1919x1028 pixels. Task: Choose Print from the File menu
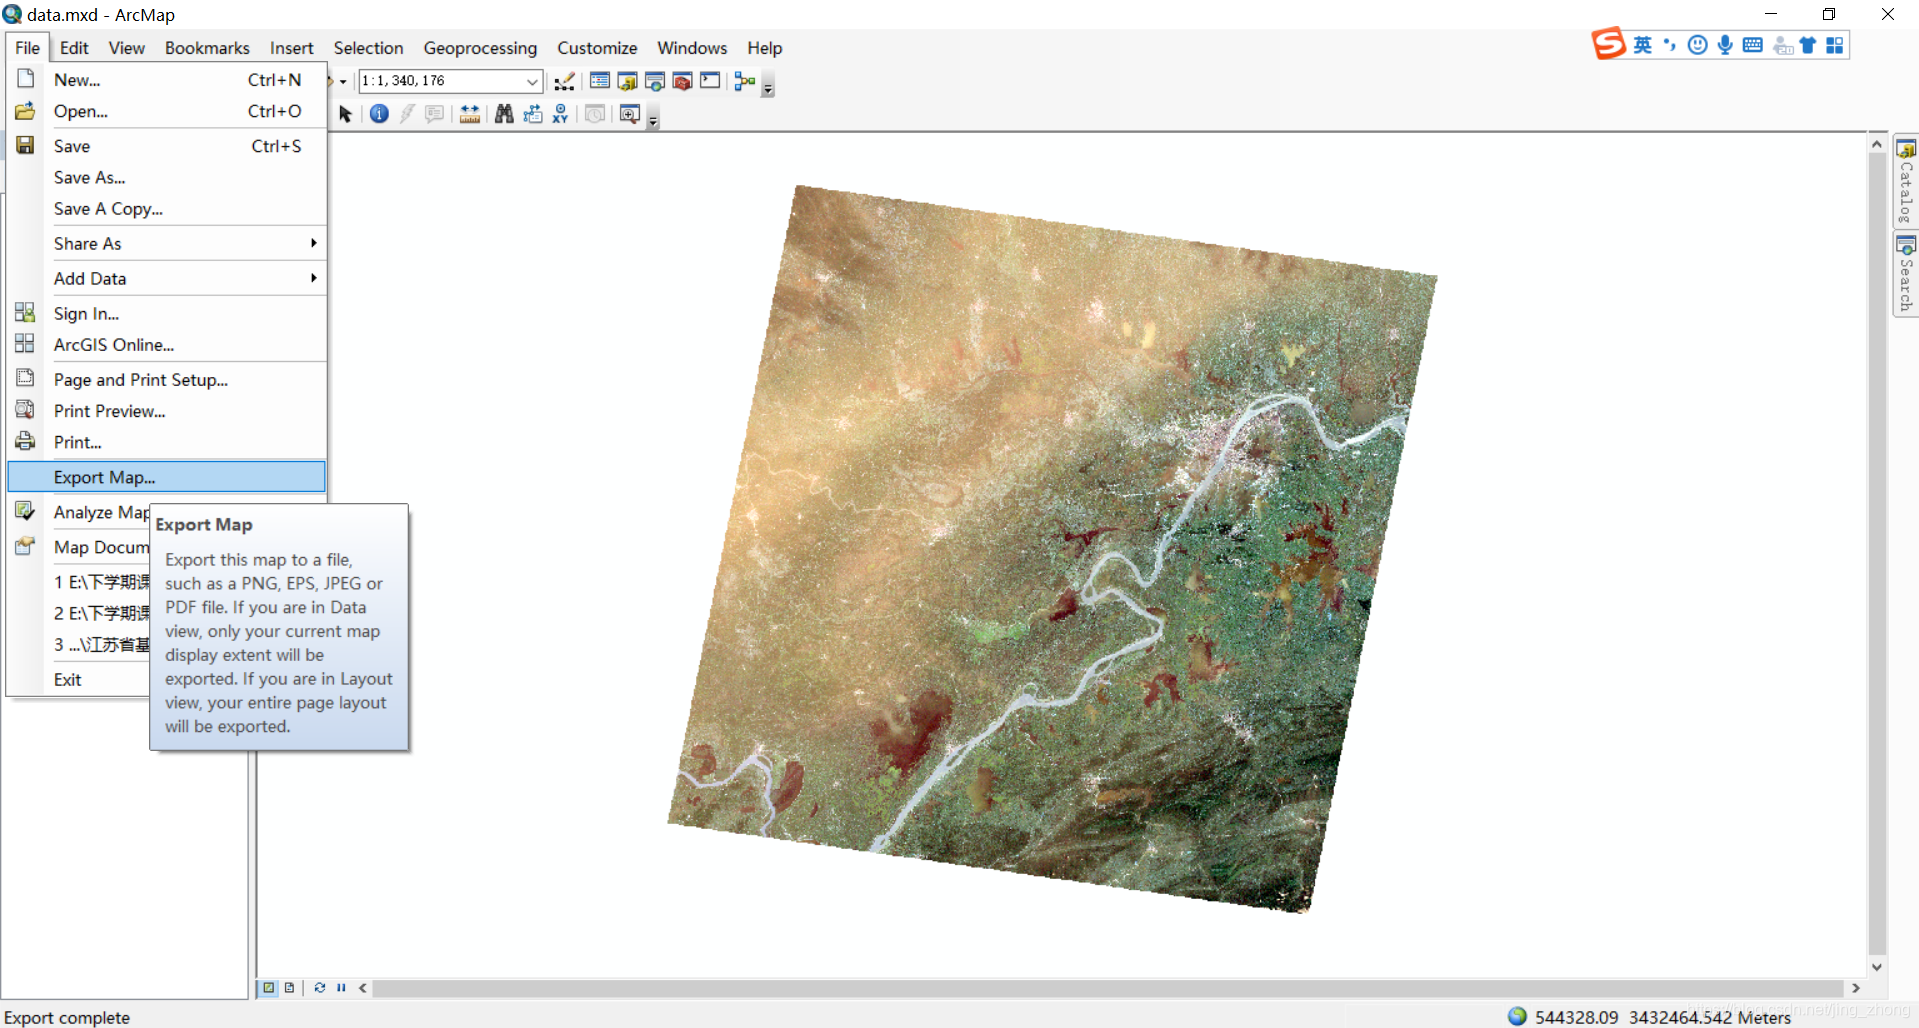(166, 442)
